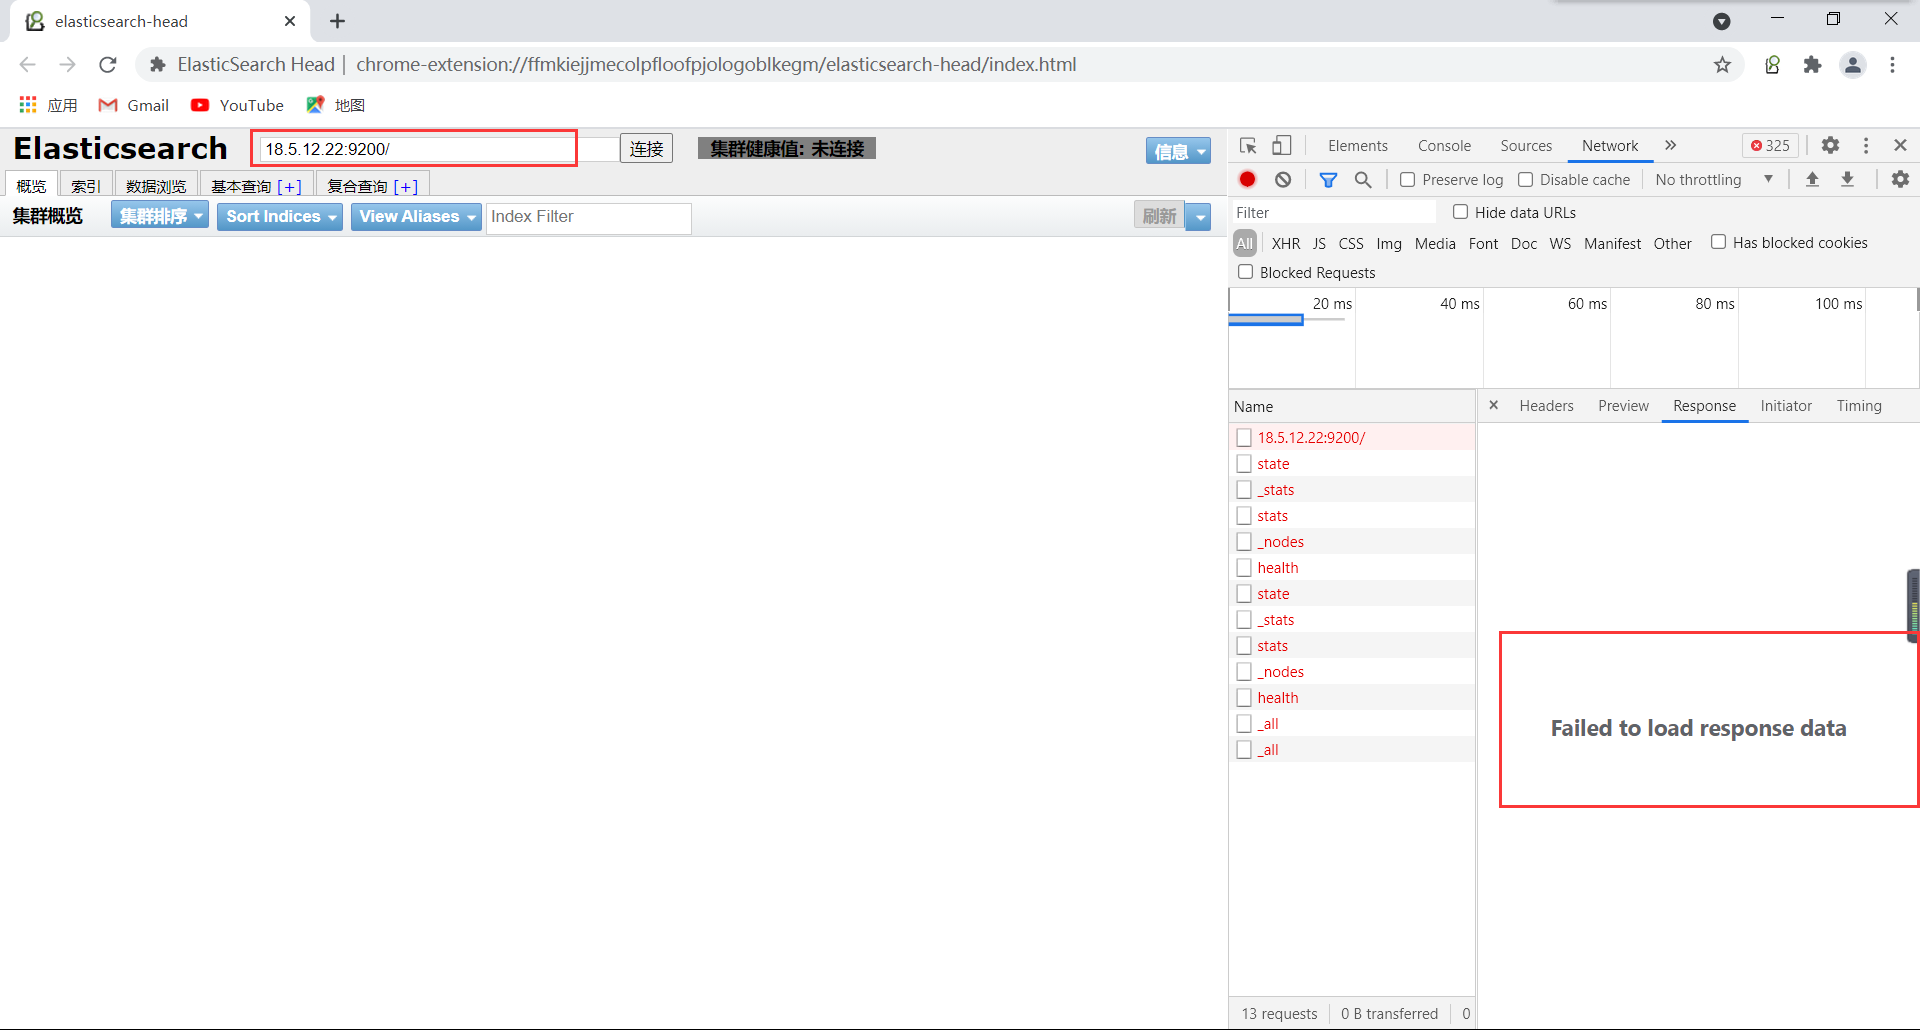Close the request details pane

[1493, 405]
